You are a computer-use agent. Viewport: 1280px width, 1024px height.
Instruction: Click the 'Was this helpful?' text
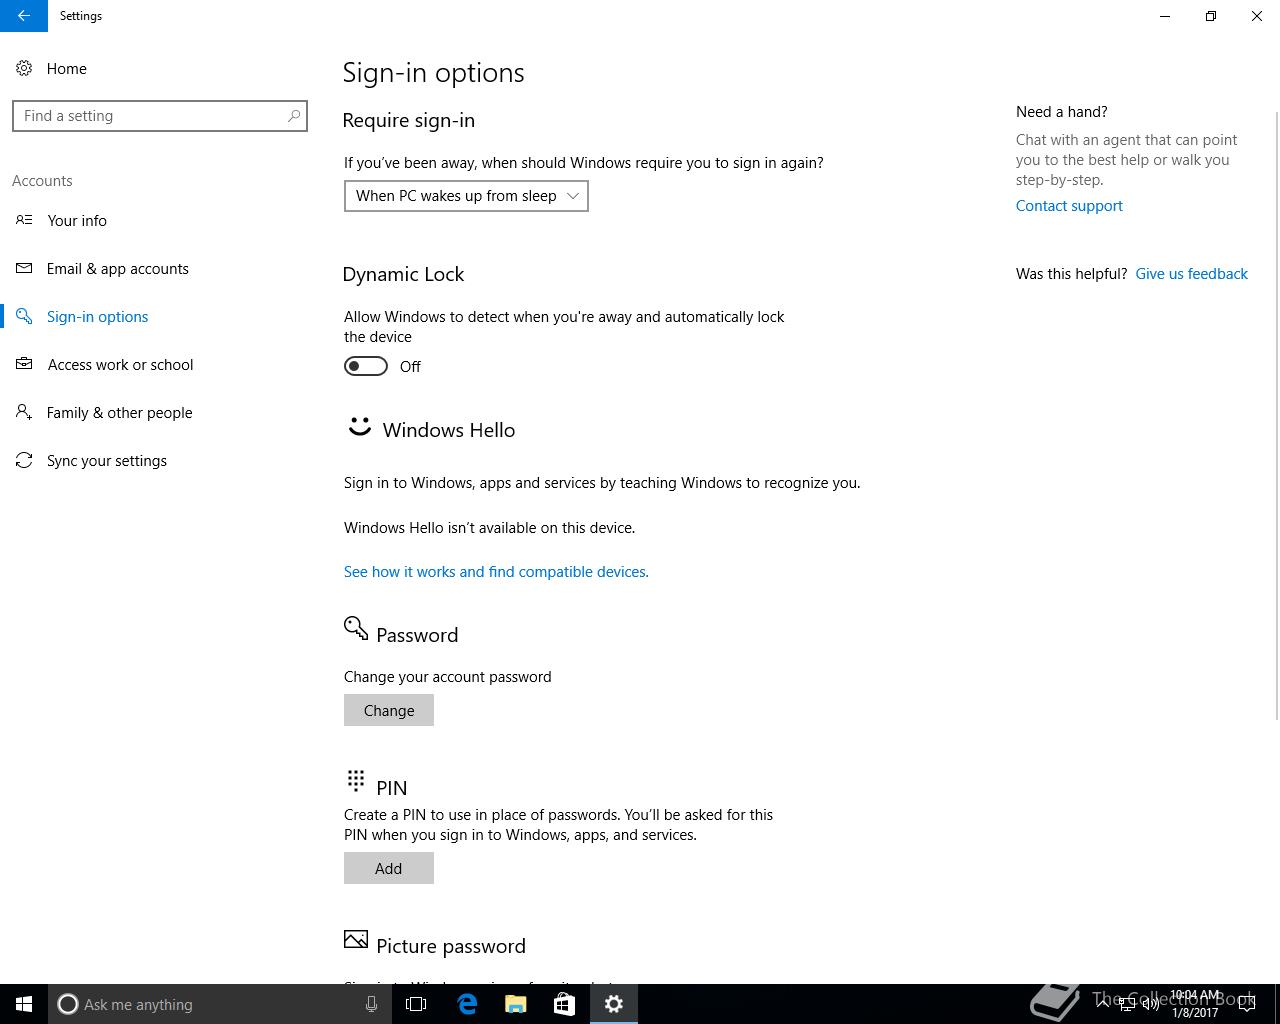click(1071, 274)
